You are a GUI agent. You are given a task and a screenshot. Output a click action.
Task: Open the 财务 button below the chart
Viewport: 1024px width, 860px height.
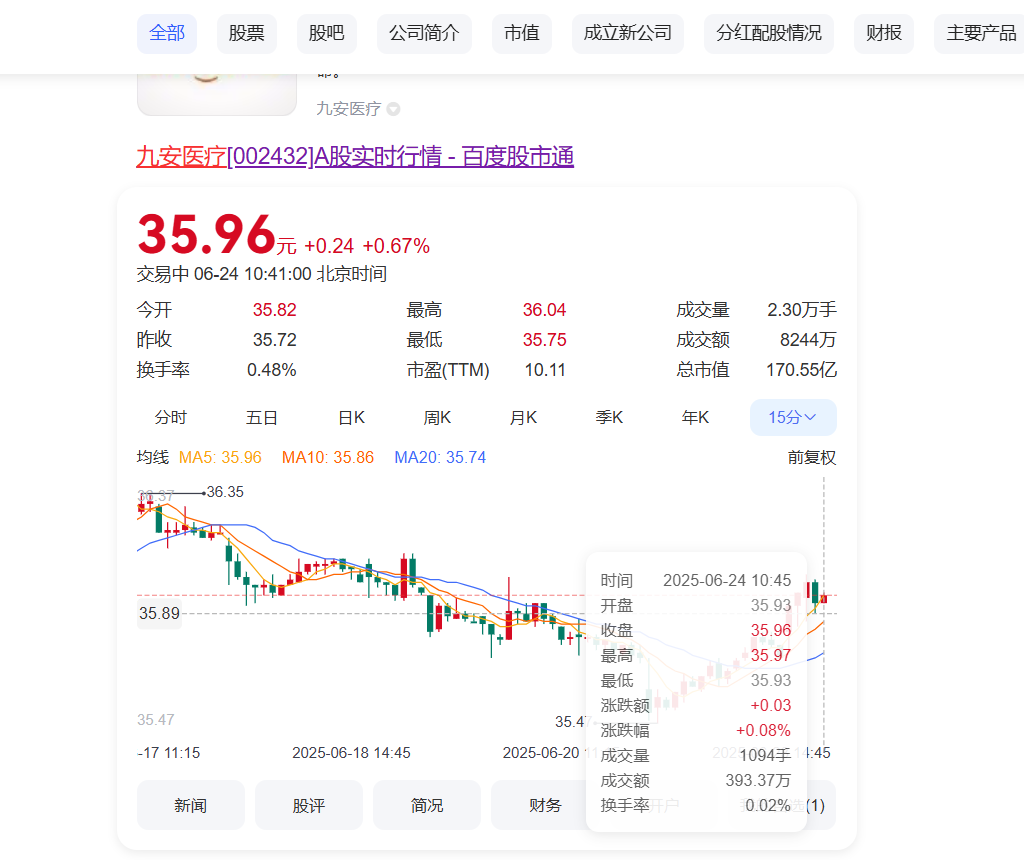(539, 805)
